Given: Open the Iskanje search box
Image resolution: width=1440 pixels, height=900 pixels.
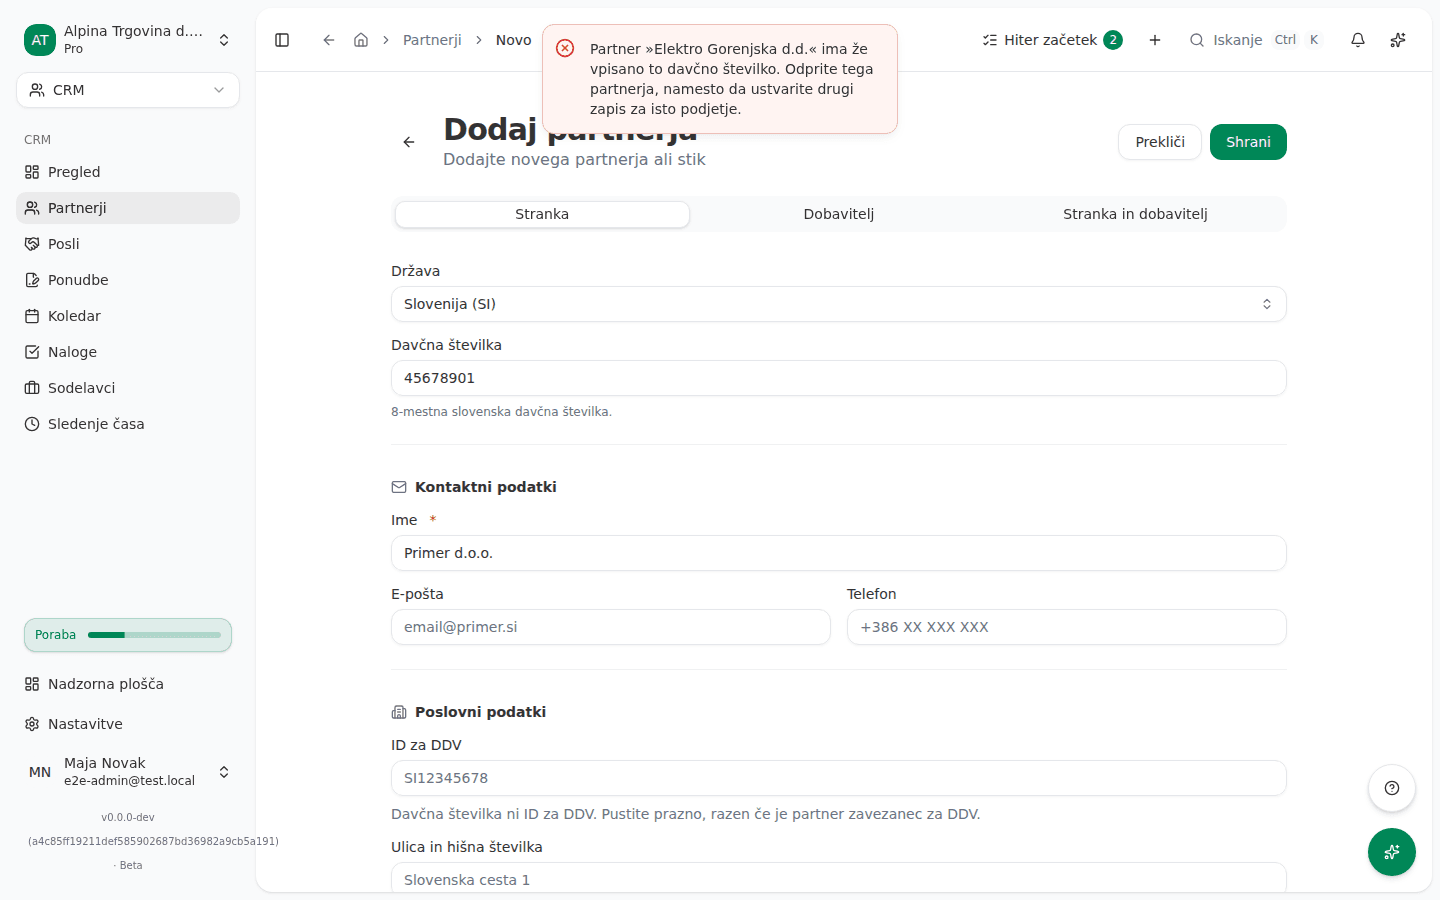Looking at the screenshot, I should [1256, 40].
